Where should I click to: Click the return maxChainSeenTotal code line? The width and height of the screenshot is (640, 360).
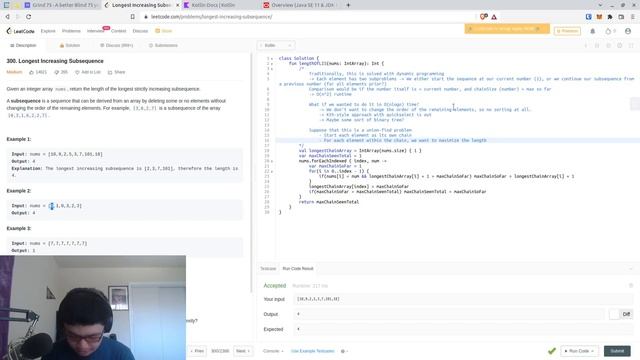[329, 202]
